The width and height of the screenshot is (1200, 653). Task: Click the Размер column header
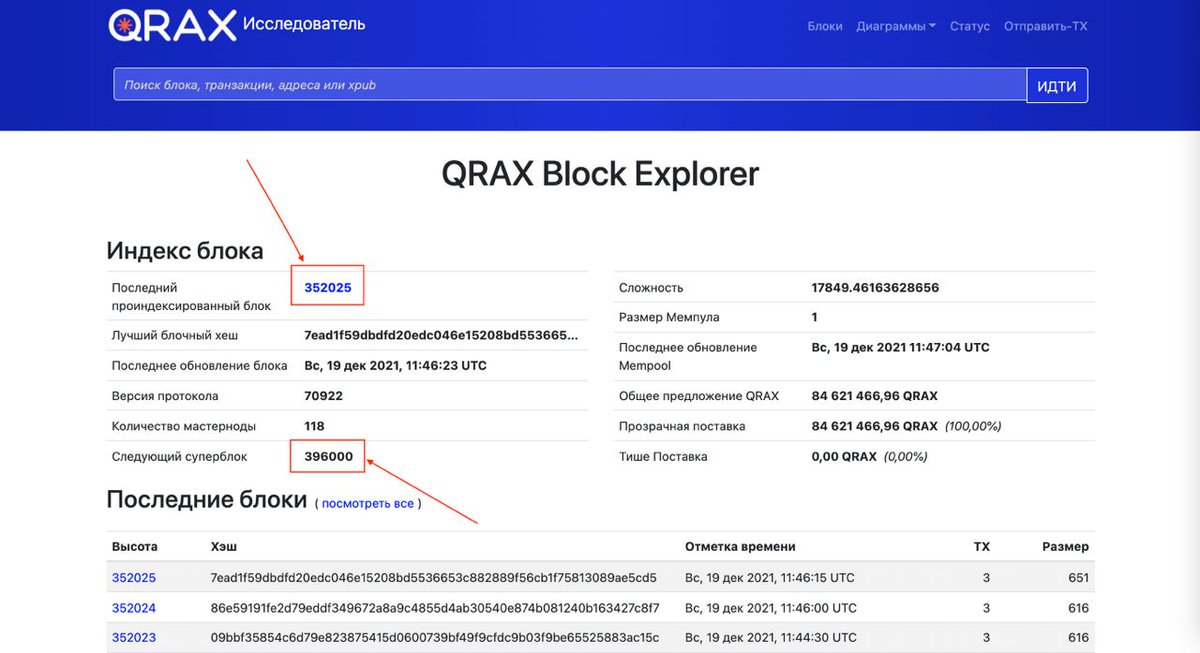(1065, 547)
